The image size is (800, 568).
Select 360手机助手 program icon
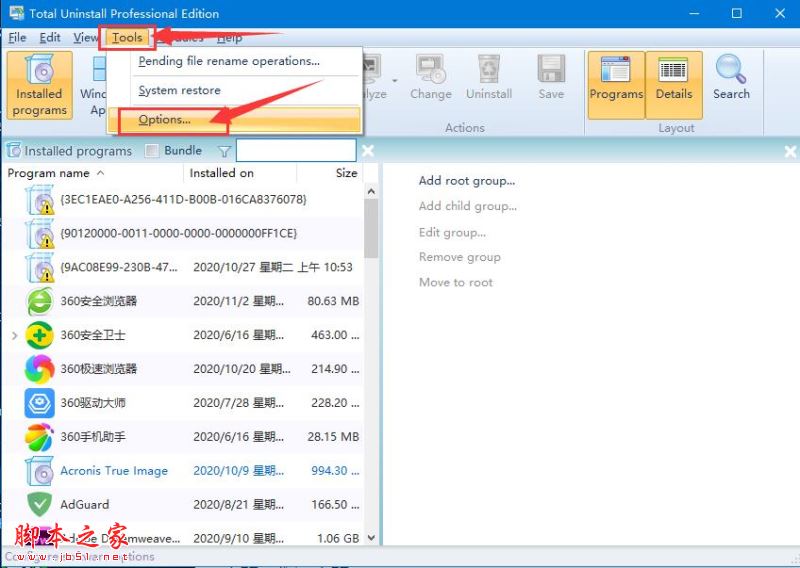pos(39,437)
